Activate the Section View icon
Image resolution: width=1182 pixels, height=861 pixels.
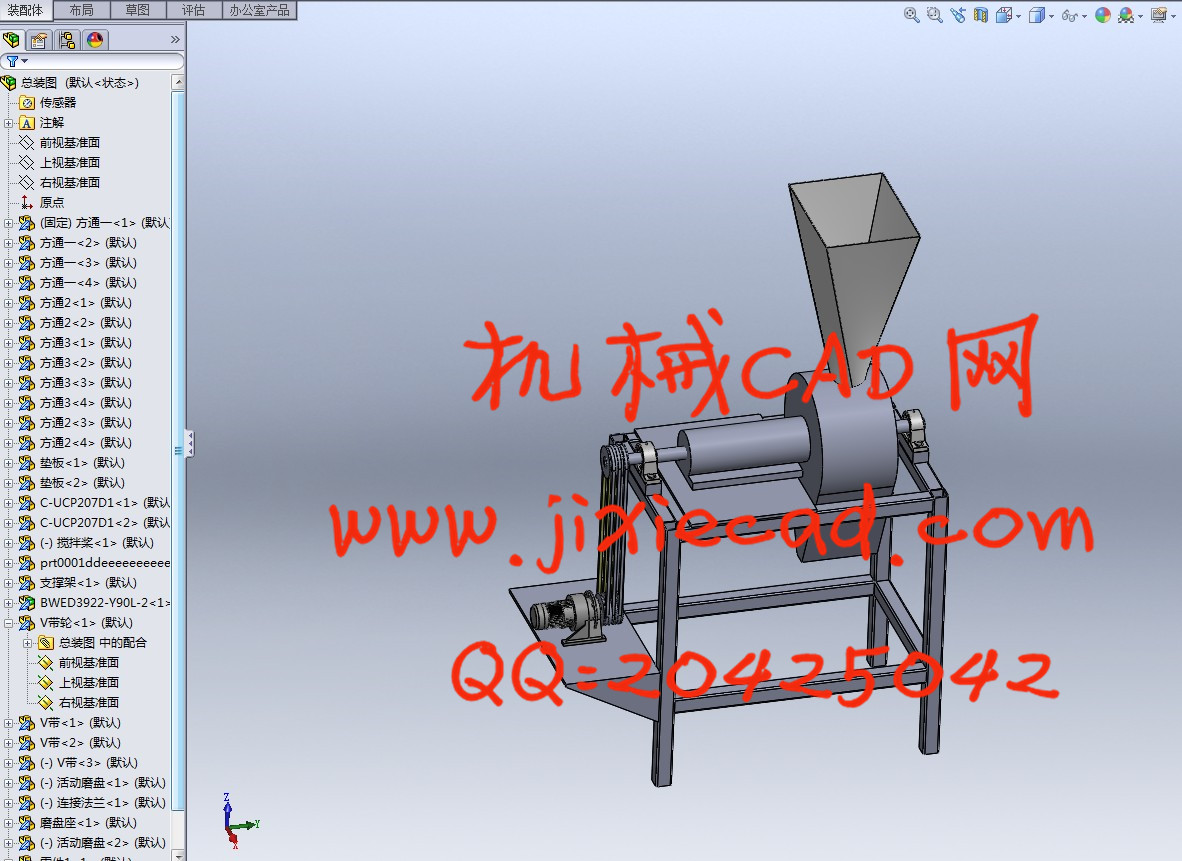(x=980, y=15)
